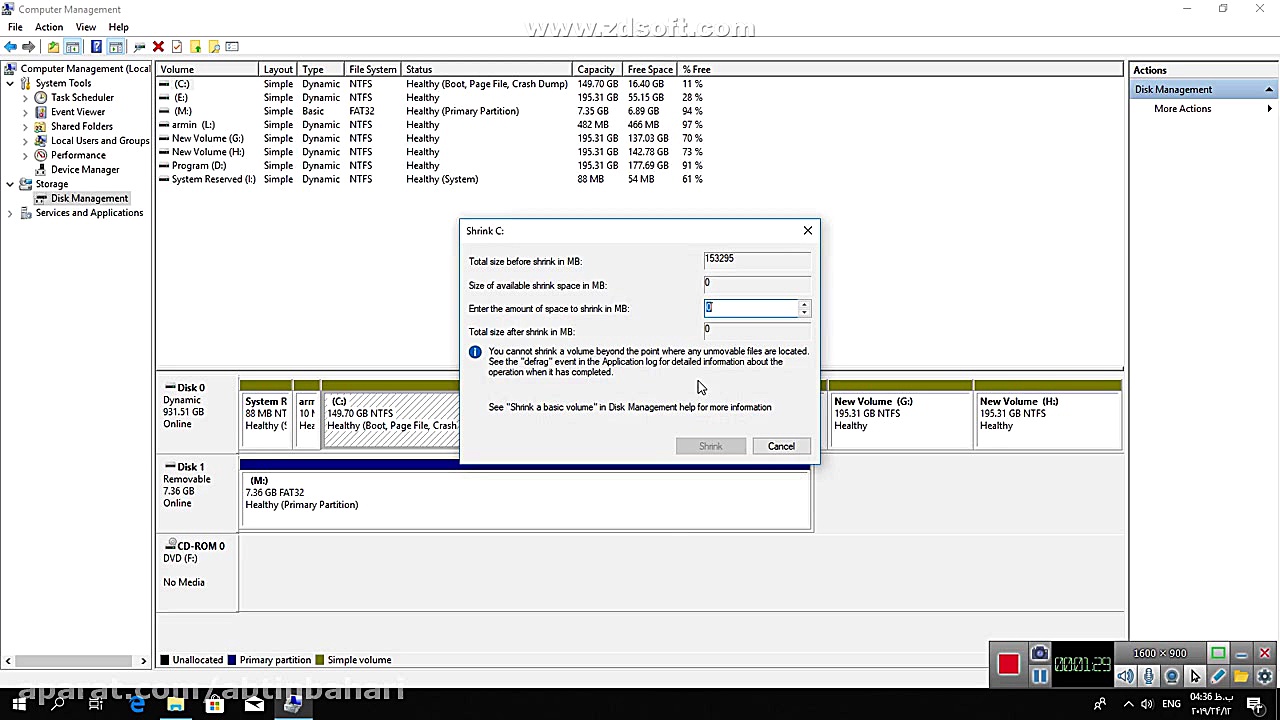Open Help via the blue question-mark icon
This screenshot has width=1280, height=720.
click(96, 47)
